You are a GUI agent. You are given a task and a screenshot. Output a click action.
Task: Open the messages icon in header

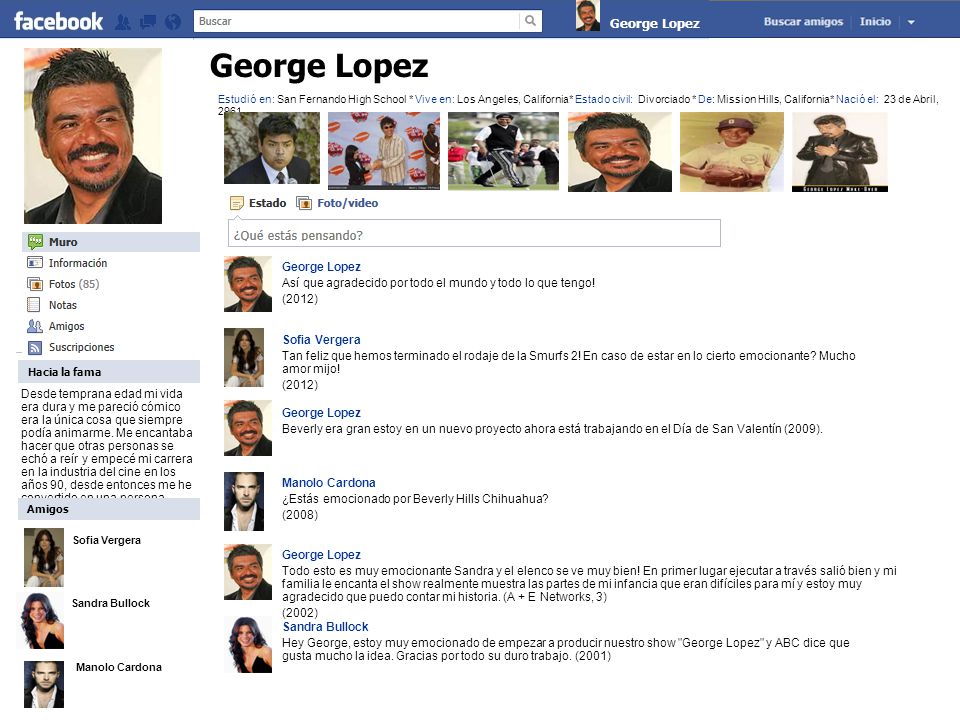click(148, 23)
